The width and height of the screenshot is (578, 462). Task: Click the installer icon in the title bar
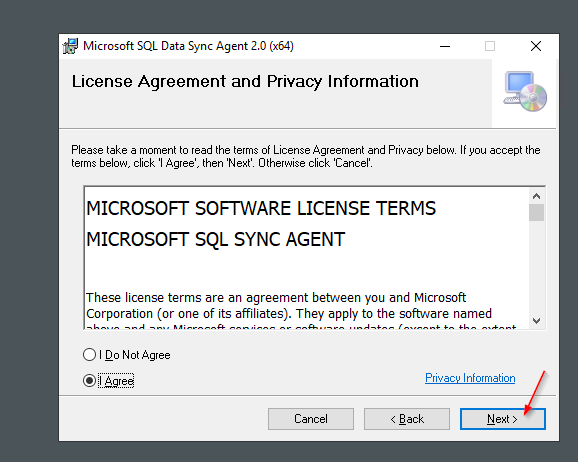[70, 46]
